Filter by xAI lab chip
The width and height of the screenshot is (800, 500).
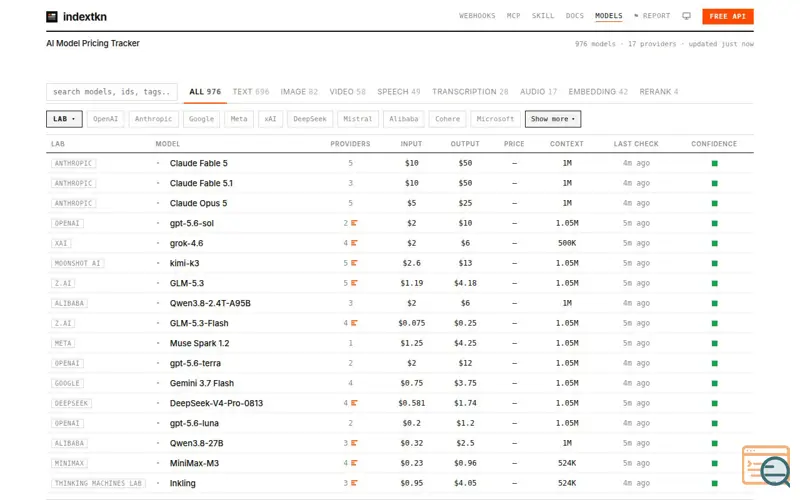(x=270, y=119)
